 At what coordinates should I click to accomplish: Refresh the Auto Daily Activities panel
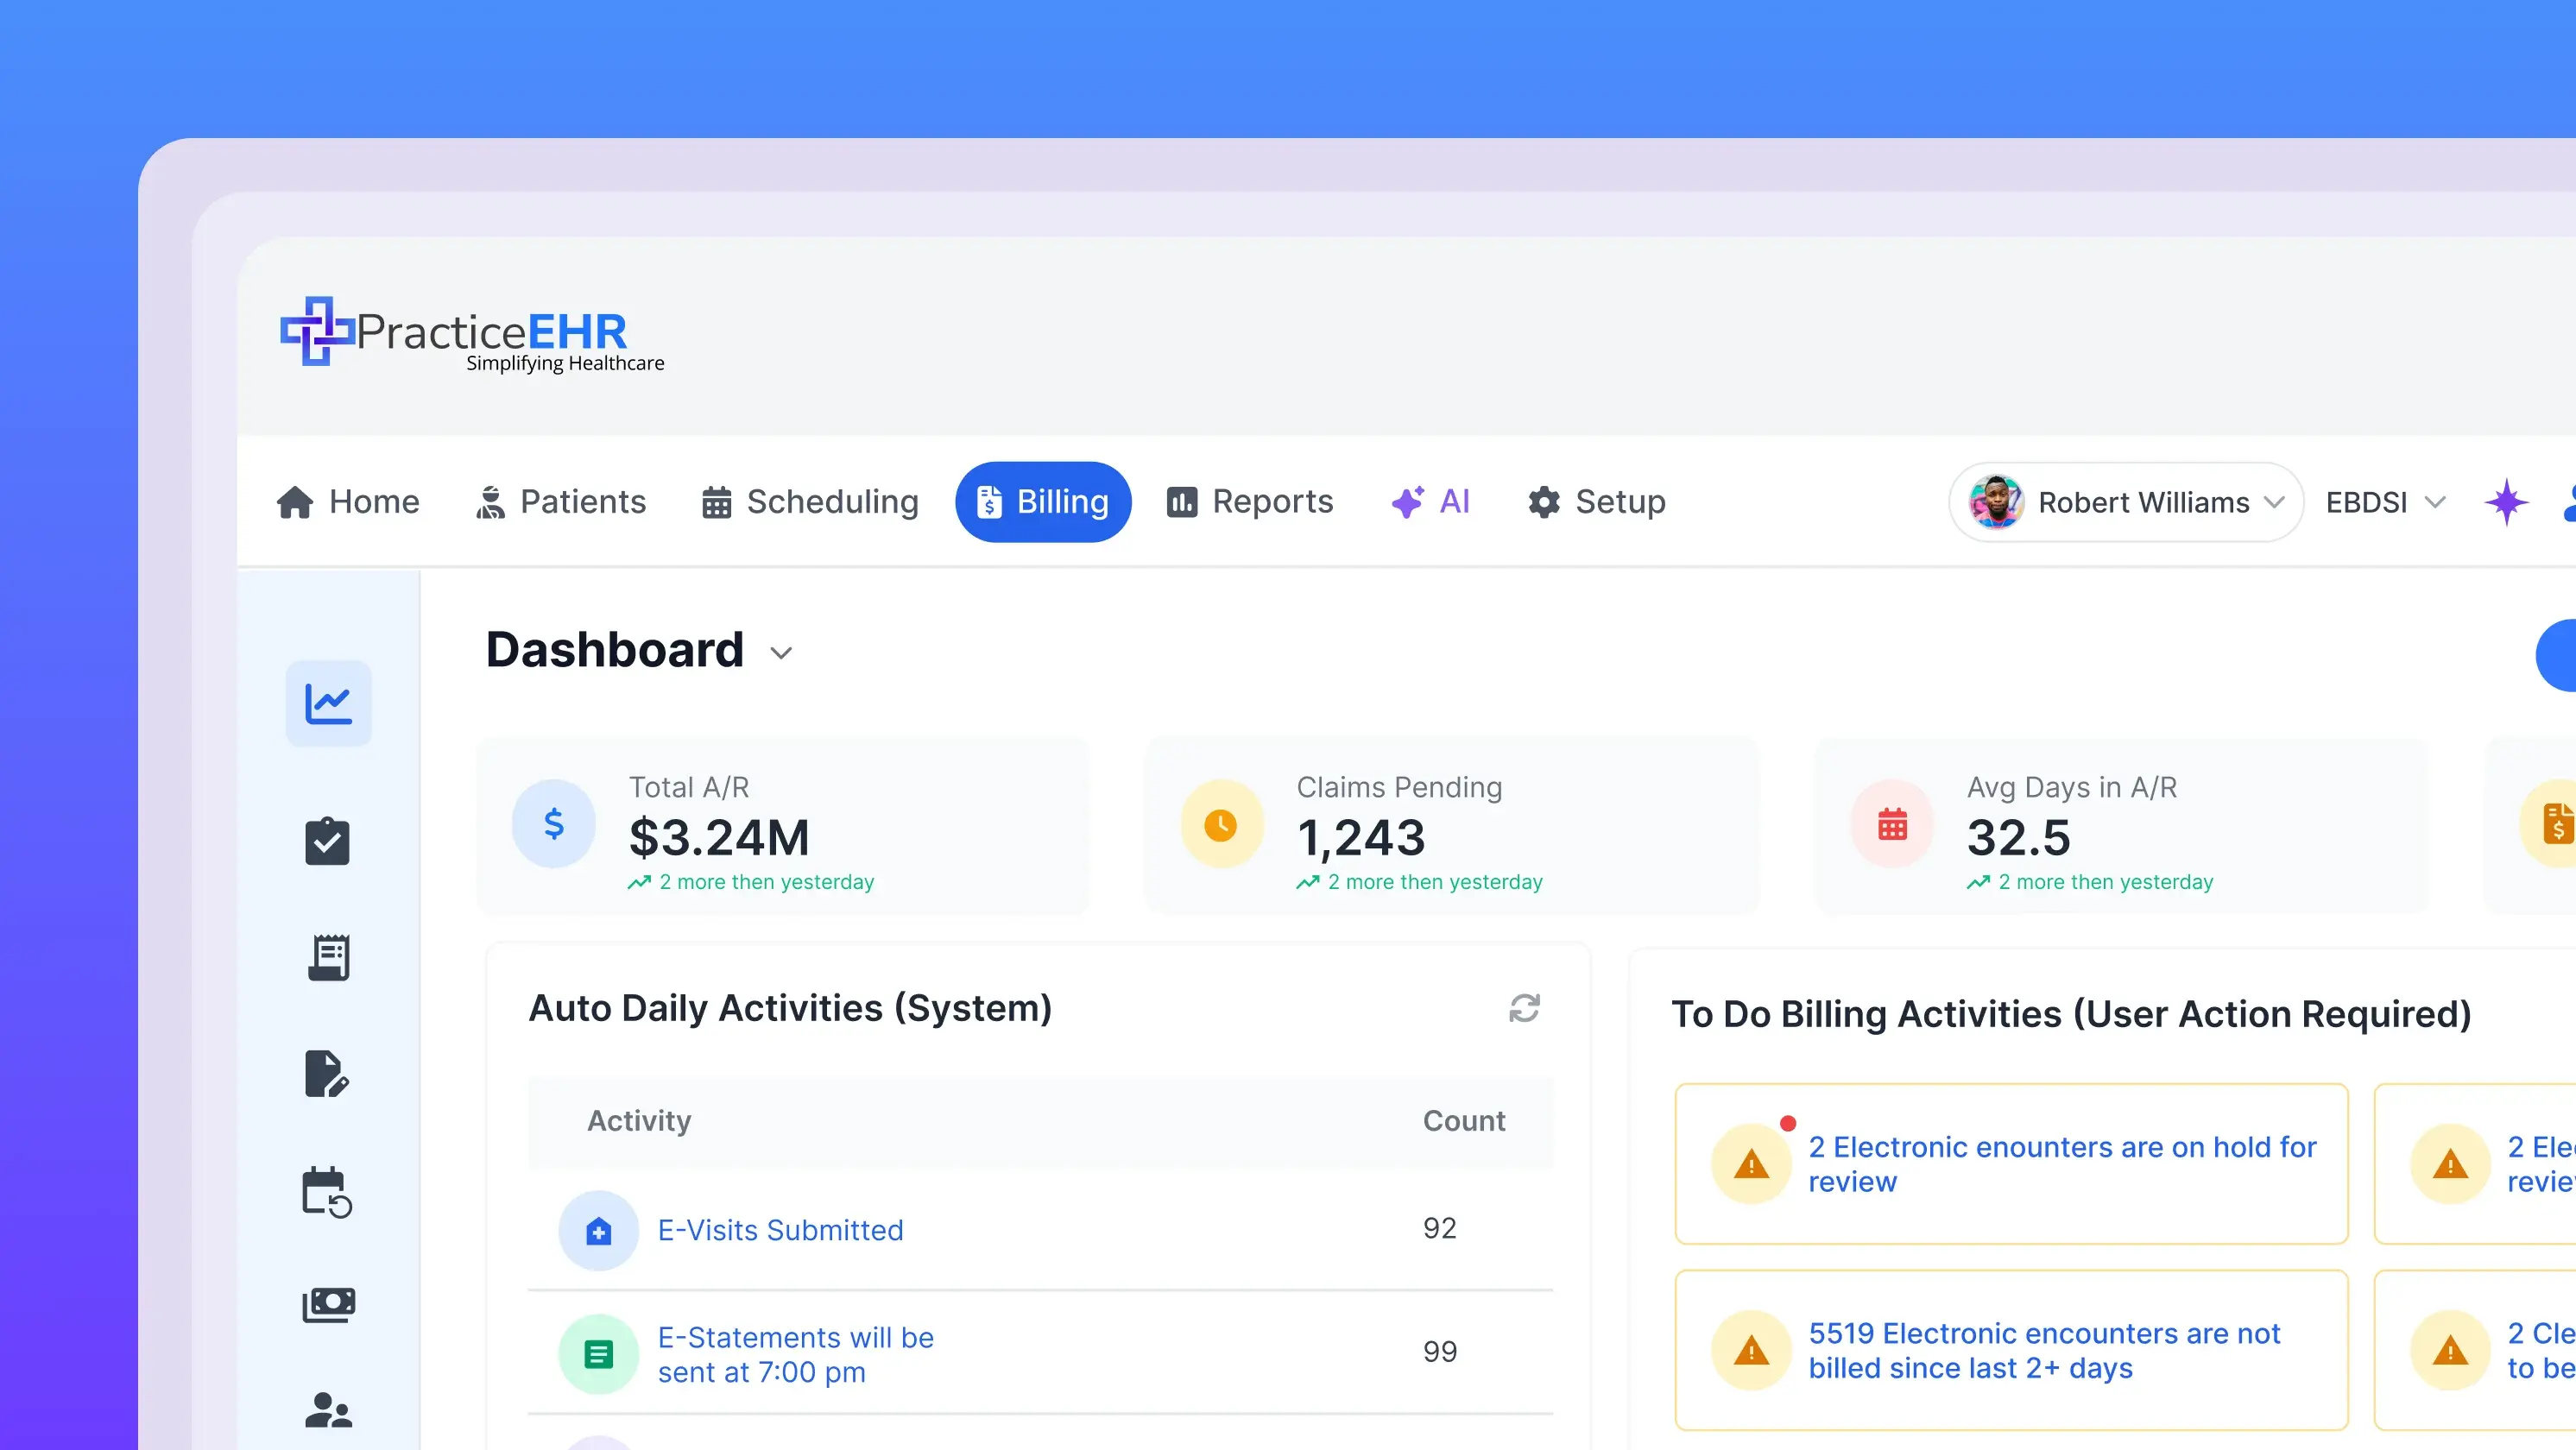click(1524, 1008)
